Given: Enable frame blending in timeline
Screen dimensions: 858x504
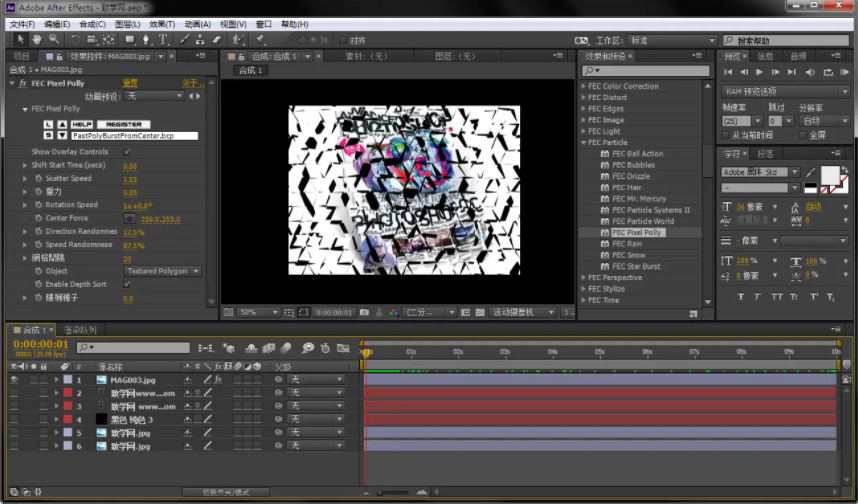Looking at the screenshot, I should (x=269, y=348).
